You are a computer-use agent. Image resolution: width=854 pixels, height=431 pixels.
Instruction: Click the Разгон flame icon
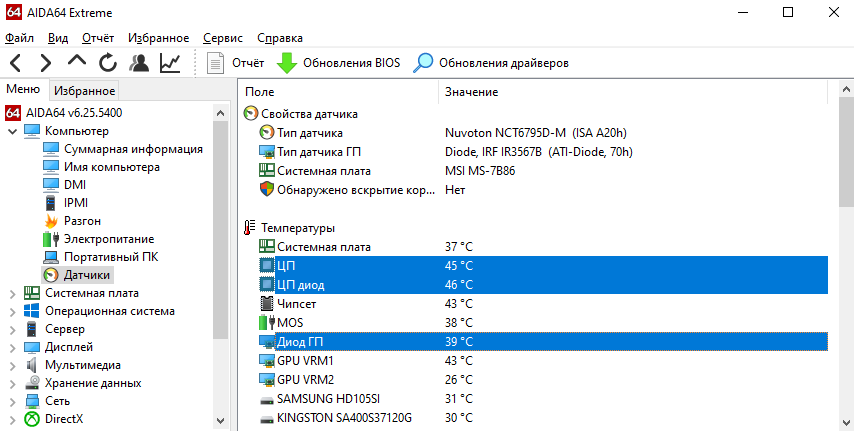pyautogui.click(x=51, y=221)
